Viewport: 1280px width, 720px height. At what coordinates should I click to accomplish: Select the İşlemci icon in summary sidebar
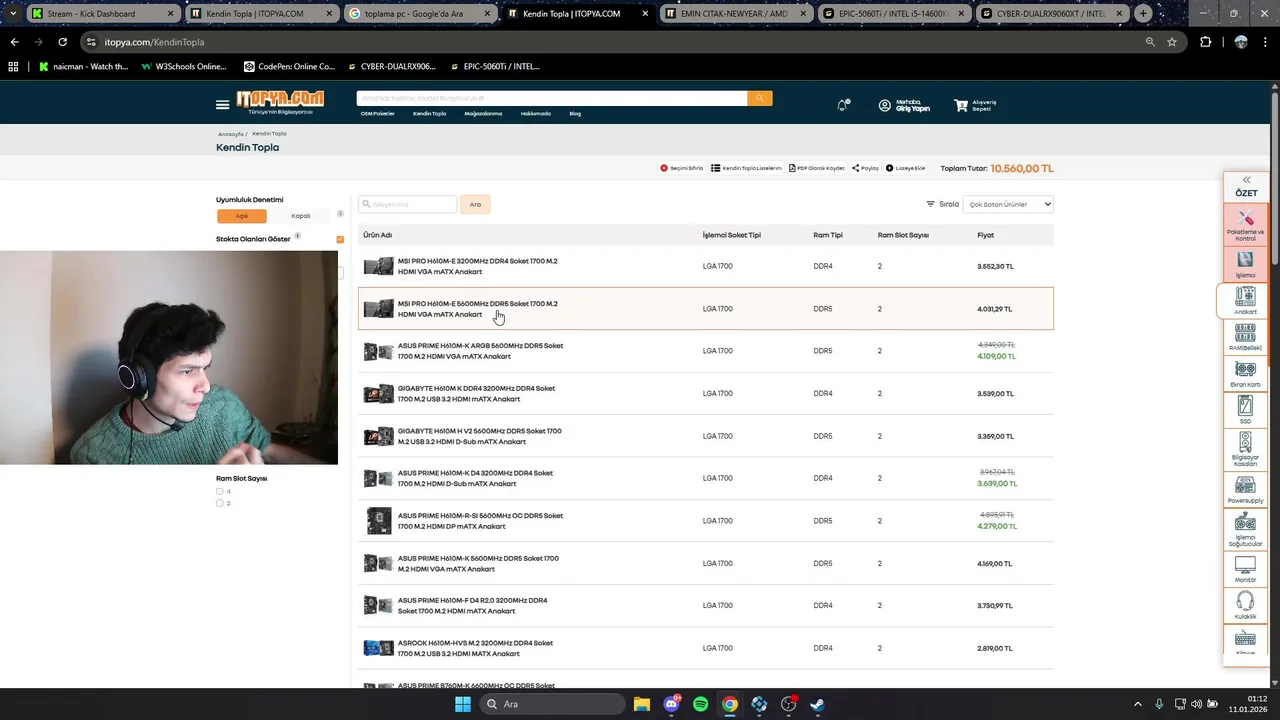click(1245, 264)
